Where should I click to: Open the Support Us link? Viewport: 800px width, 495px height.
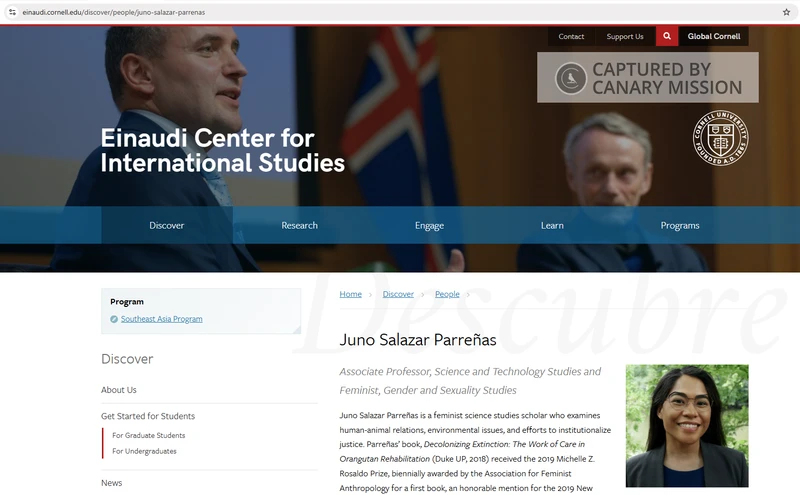(625, 36)
